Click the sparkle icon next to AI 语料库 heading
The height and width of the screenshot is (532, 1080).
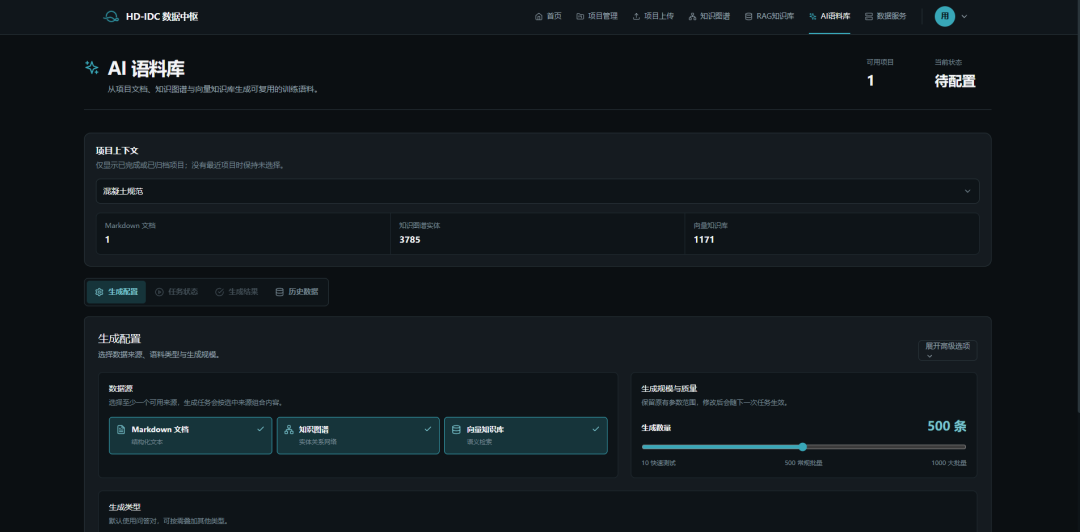[92, 68]
